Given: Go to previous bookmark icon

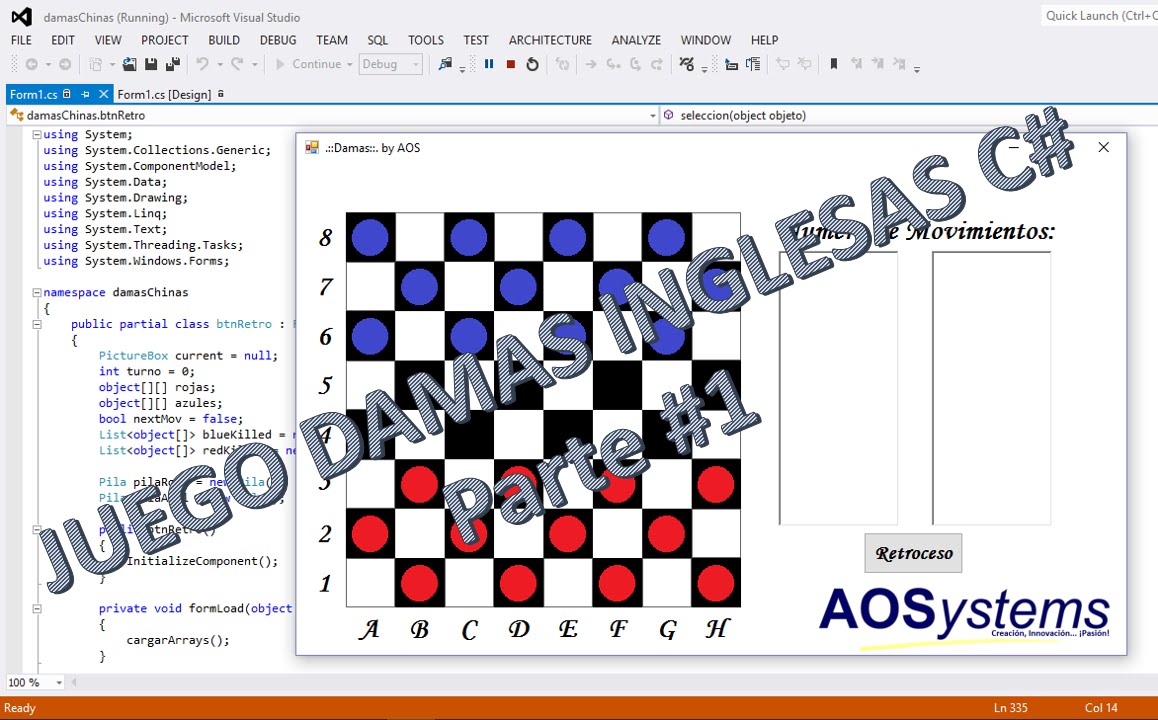Looking at the screenshot, I should click(x=856, y=64).
